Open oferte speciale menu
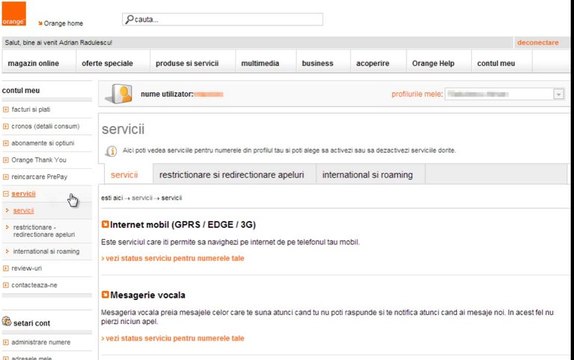Image resolution: width=574 pixels, height=360 pixels. pos(107,63)
